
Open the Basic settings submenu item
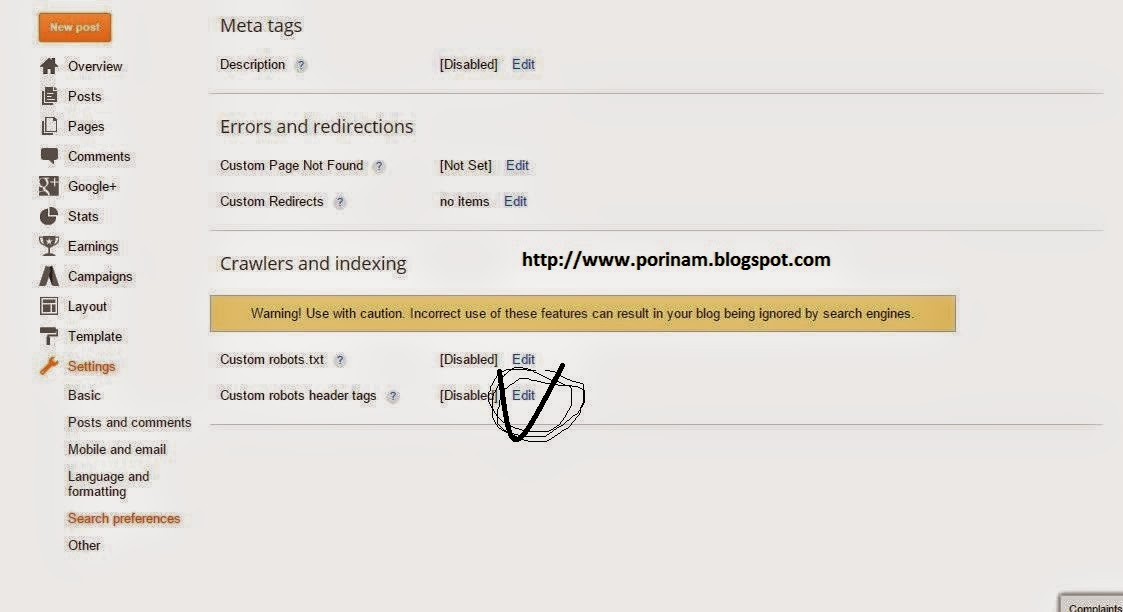pyautogui.click(x=84, y=395)
